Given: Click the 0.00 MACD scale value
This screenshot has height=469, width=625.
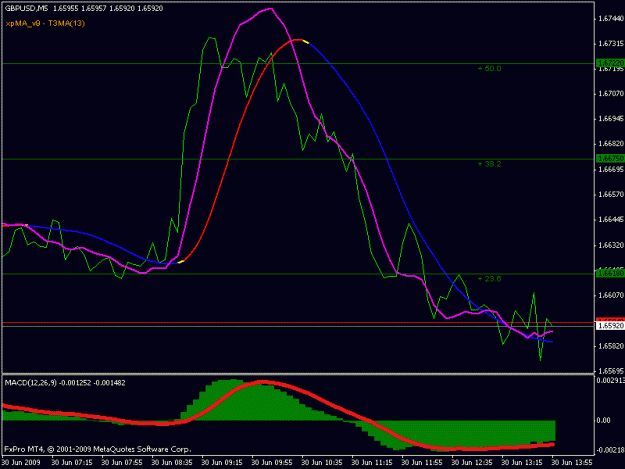Looking at the screenshot, I should click(x=603, y=420).
